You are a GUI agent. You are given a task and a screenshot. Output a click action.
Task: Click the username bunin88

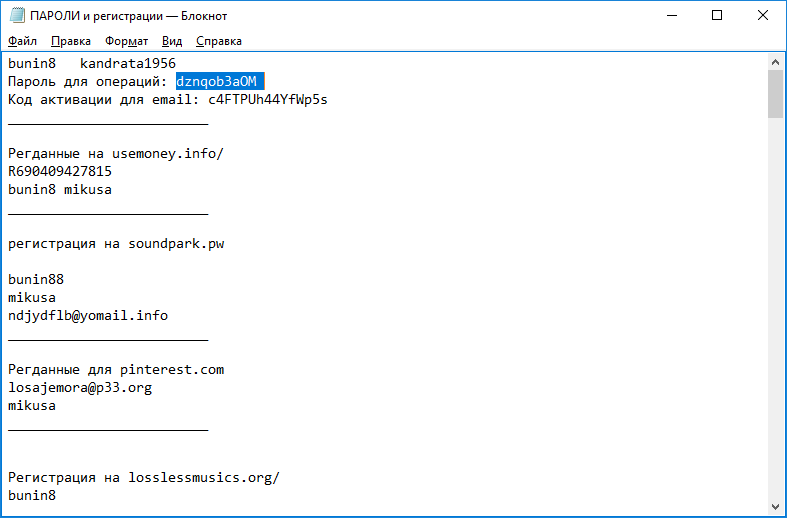click(x=36, y=279)
